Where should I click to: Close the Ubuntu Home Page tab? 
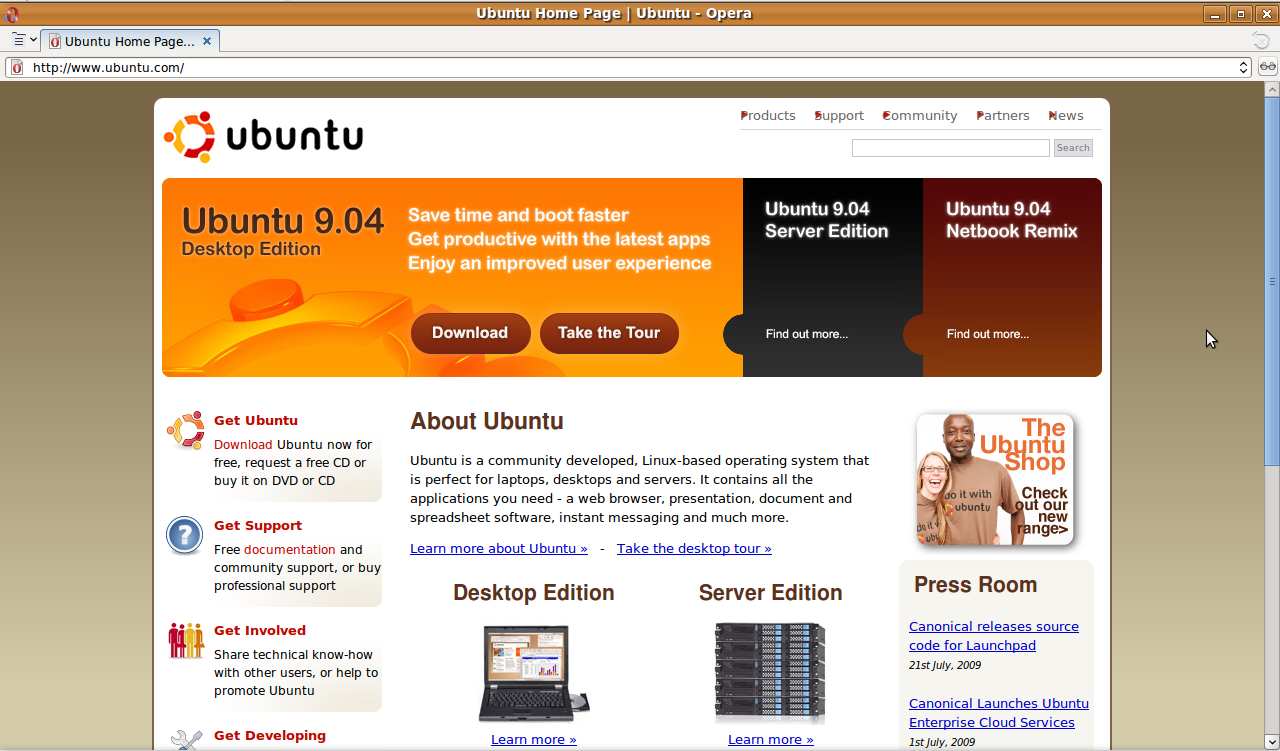(207, 41)
